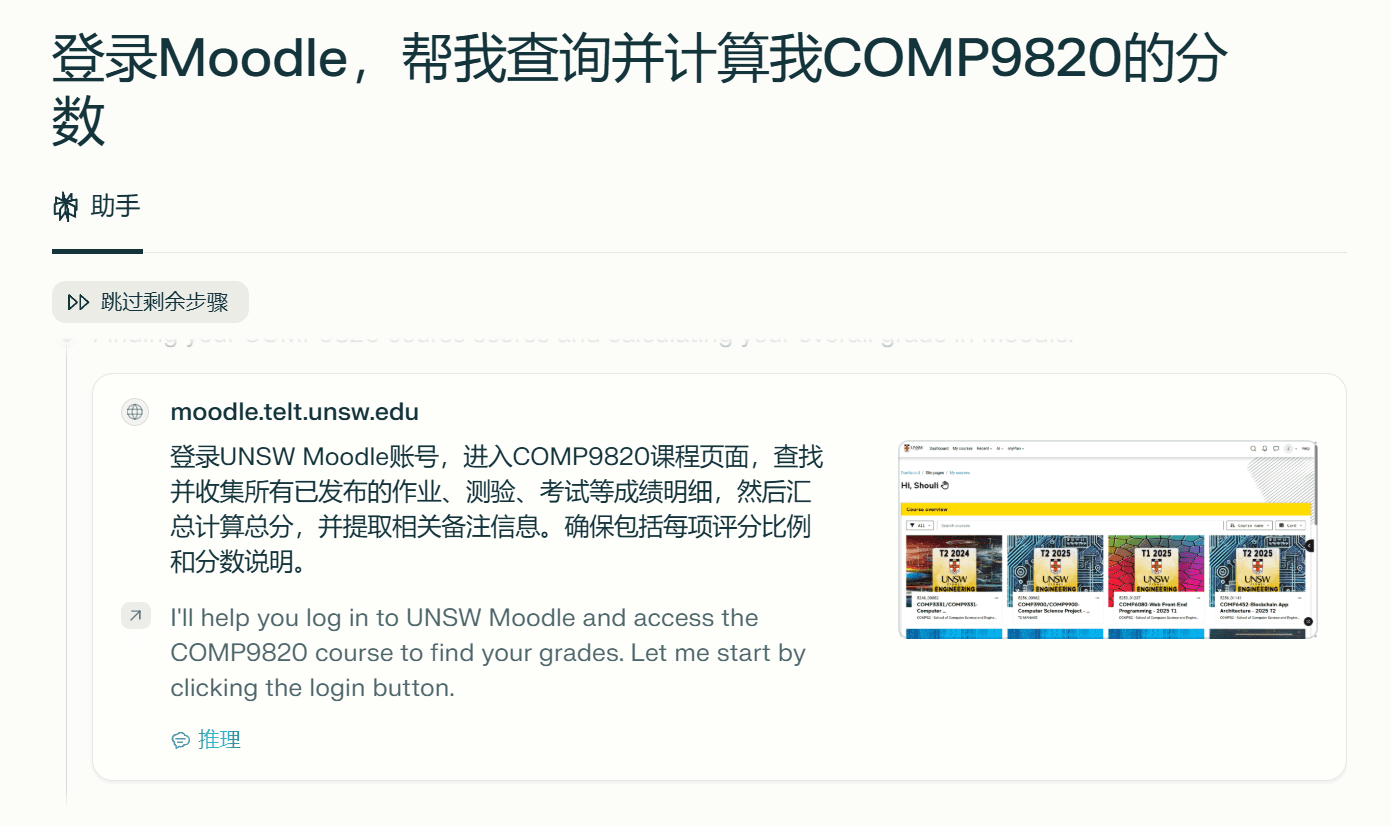The width and height of the screenshot is (1391, 826).
Task: Click the globe icon next to moodle.telt.unsw.edu
Action: pos(135,412)
